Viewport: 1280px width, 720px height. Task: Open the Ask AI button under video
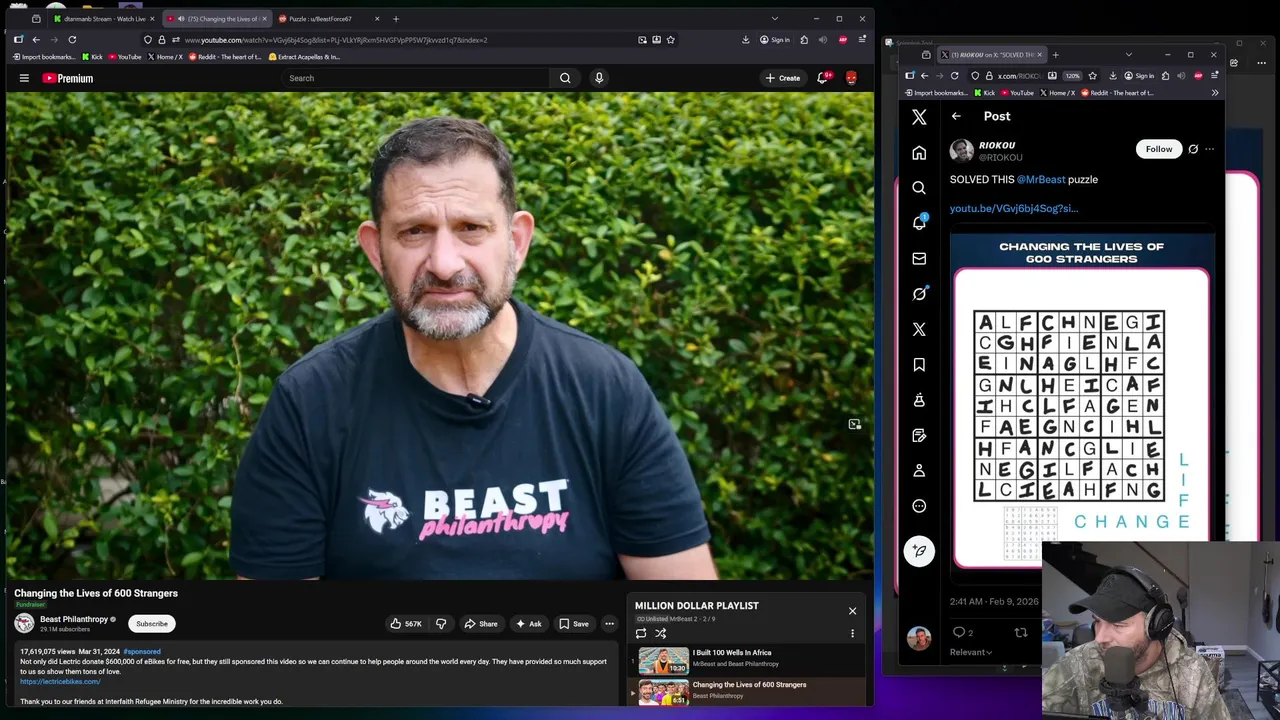pos(528,624)
